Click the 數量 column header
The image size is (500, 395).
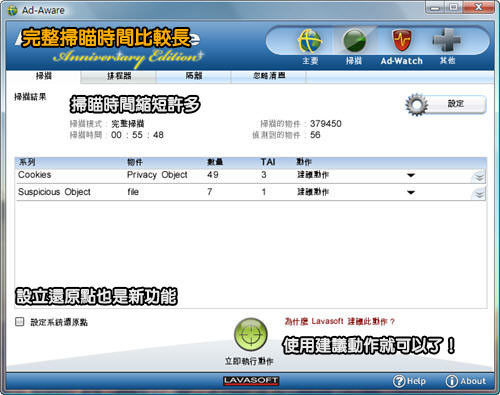click(215, 162)
